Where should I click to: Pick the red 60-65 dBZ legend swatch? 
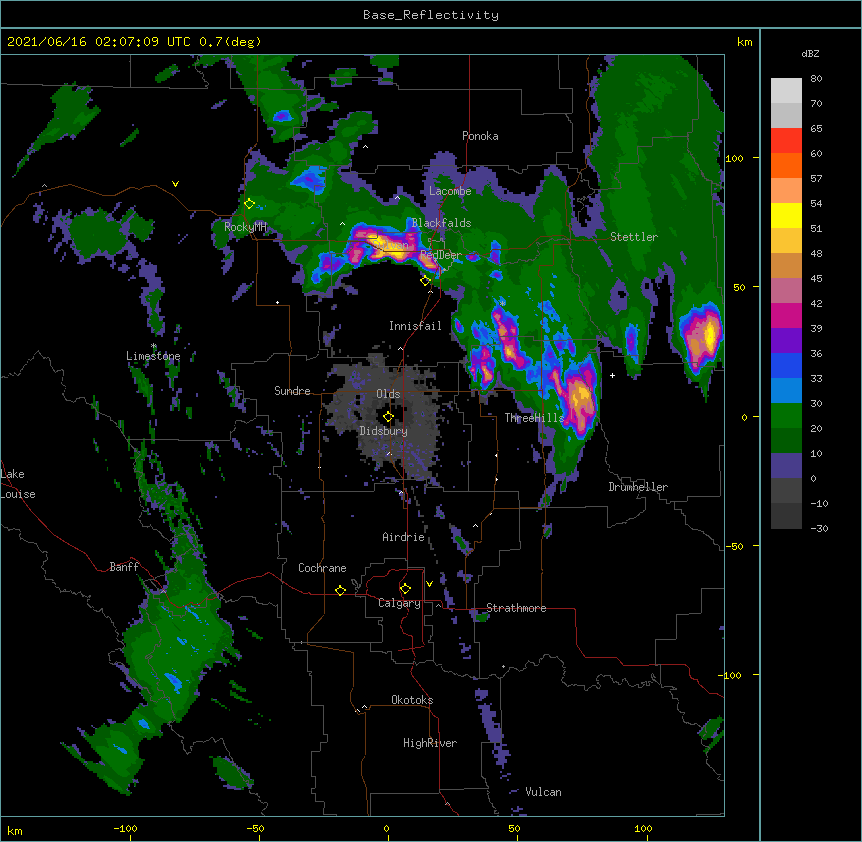pyautogui.click(x=786, y=141)
